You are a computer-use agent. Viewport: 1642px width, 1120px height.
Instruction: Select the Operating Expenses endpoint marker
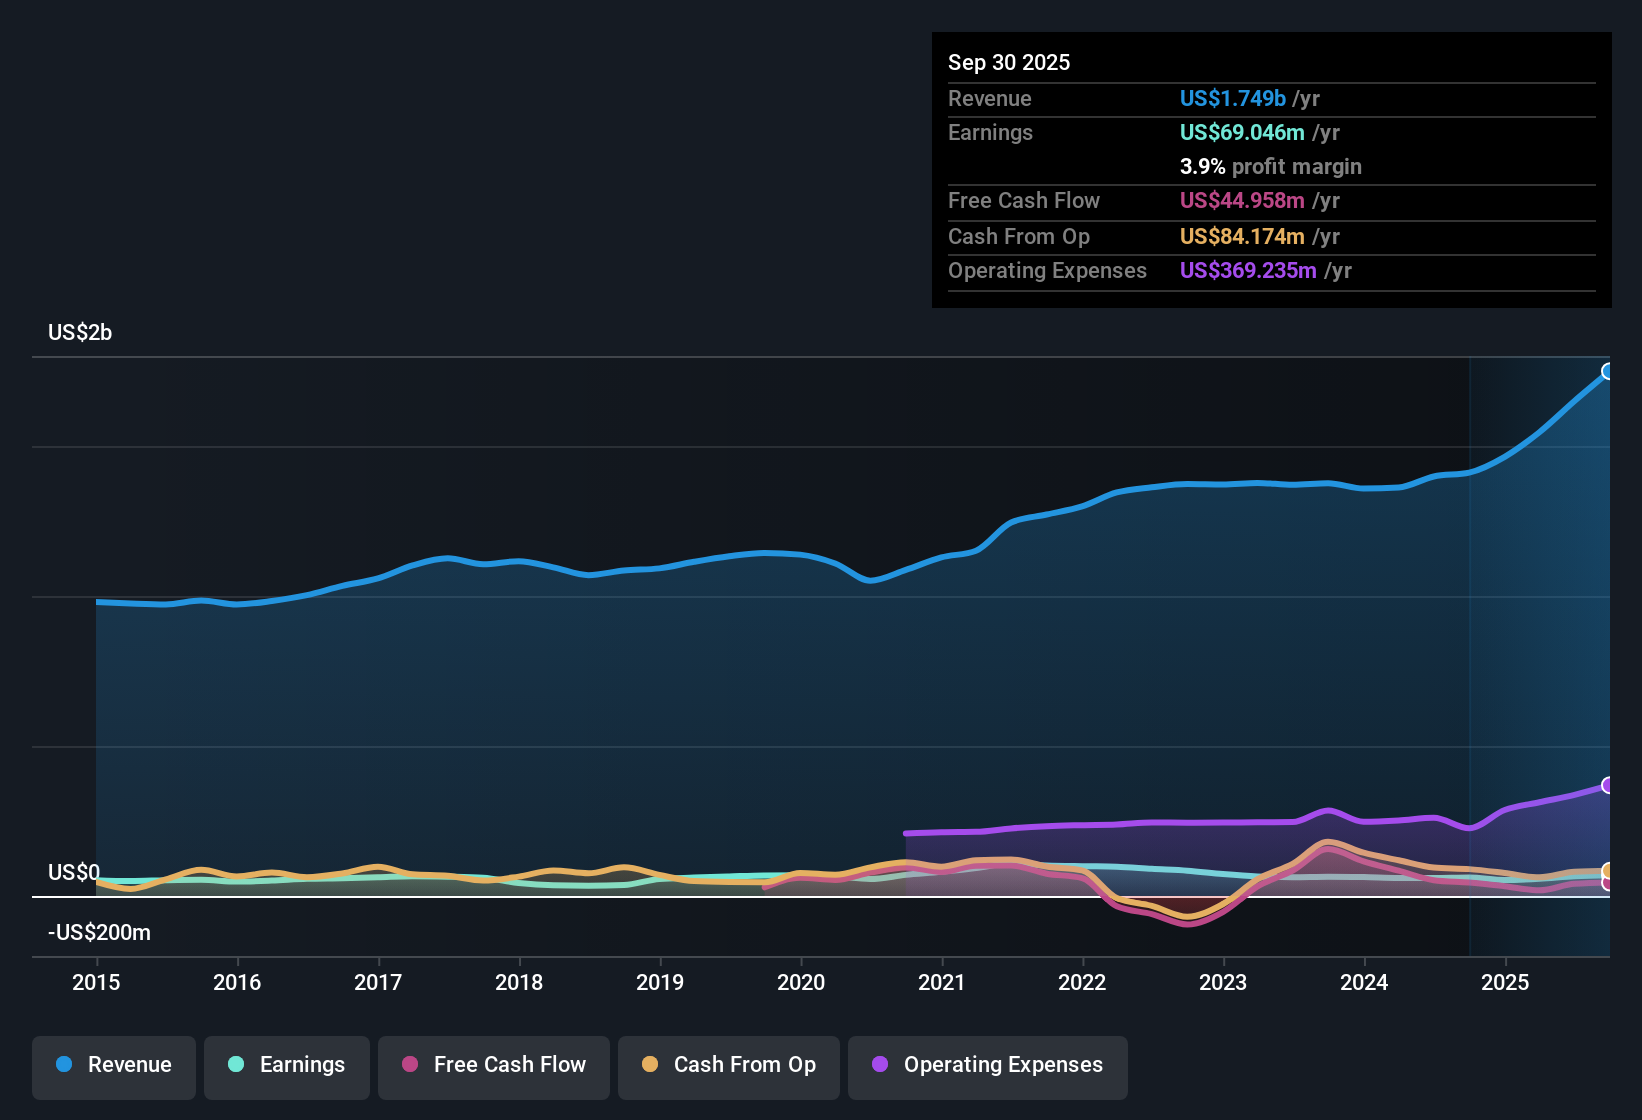[x=1608, y=784]
